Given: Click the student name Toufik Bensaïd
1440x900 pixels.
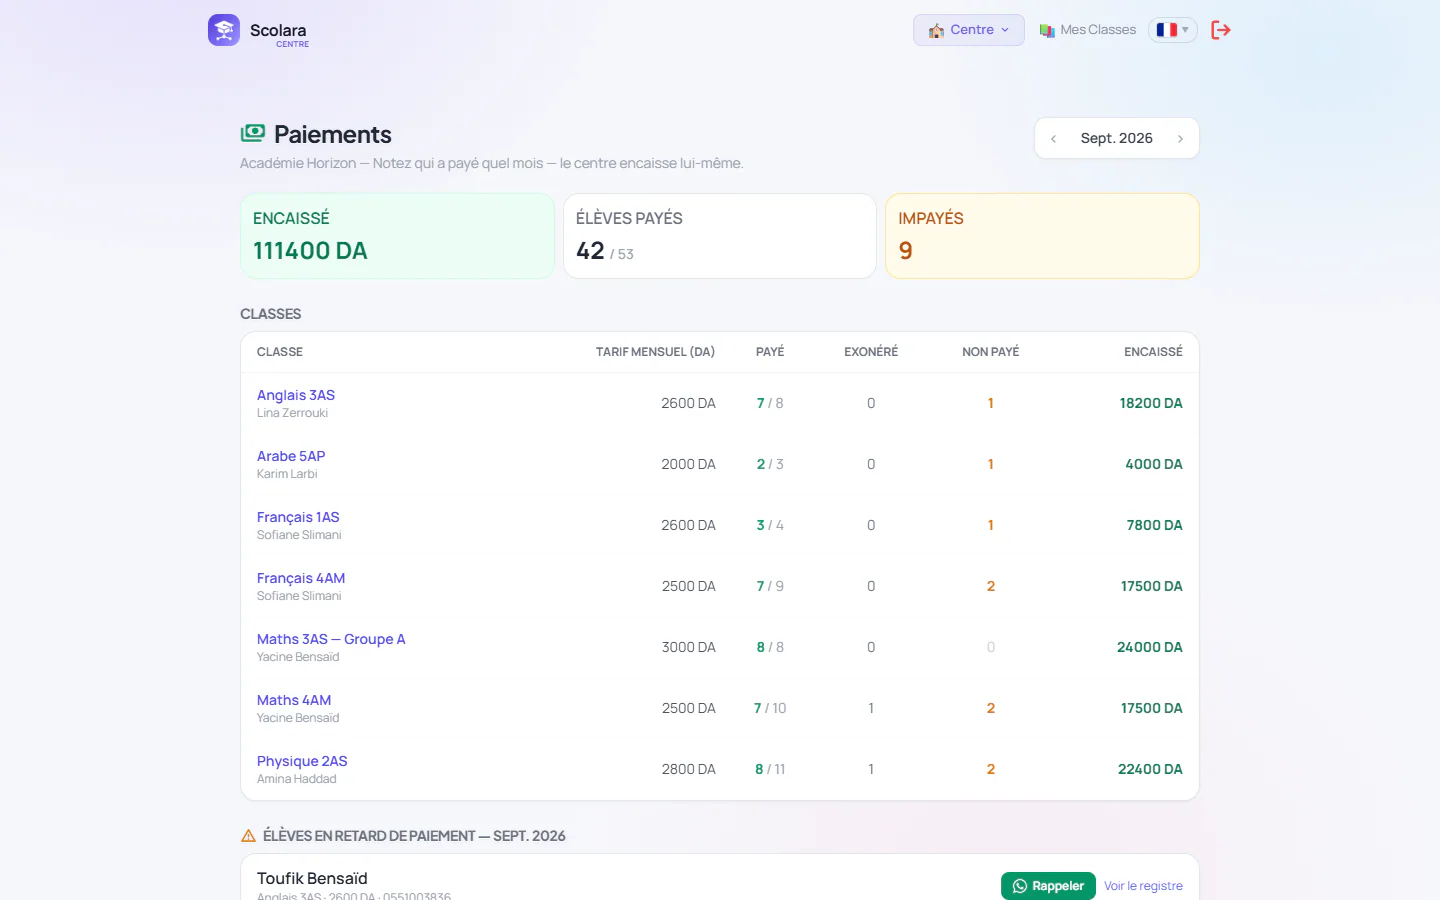Looking at the screenshot, I should (312, 878).
